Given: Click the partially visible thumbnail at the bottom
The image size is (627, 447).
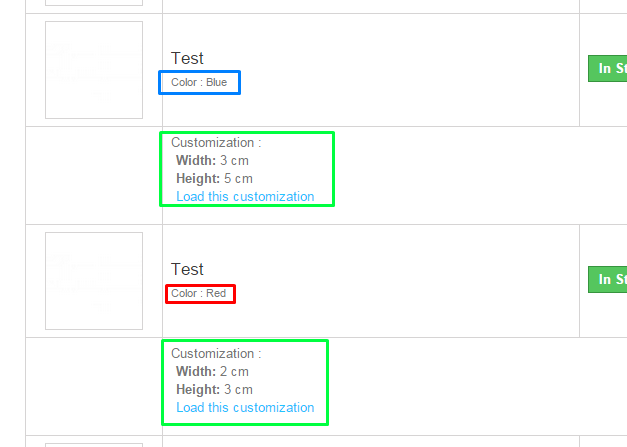Looking at the screenshot, I should [94, 444].
